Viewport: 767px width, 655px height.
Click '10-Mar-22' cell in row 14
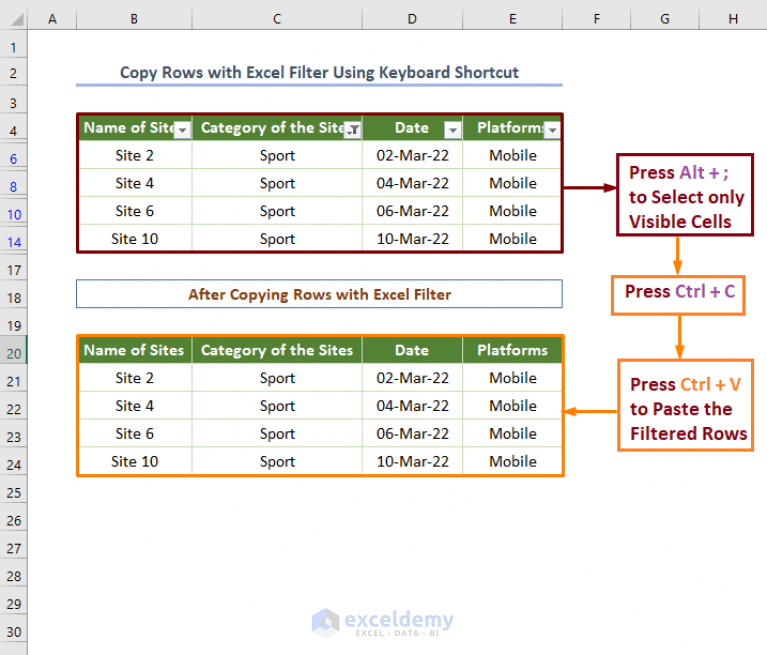tap(412, 239)
